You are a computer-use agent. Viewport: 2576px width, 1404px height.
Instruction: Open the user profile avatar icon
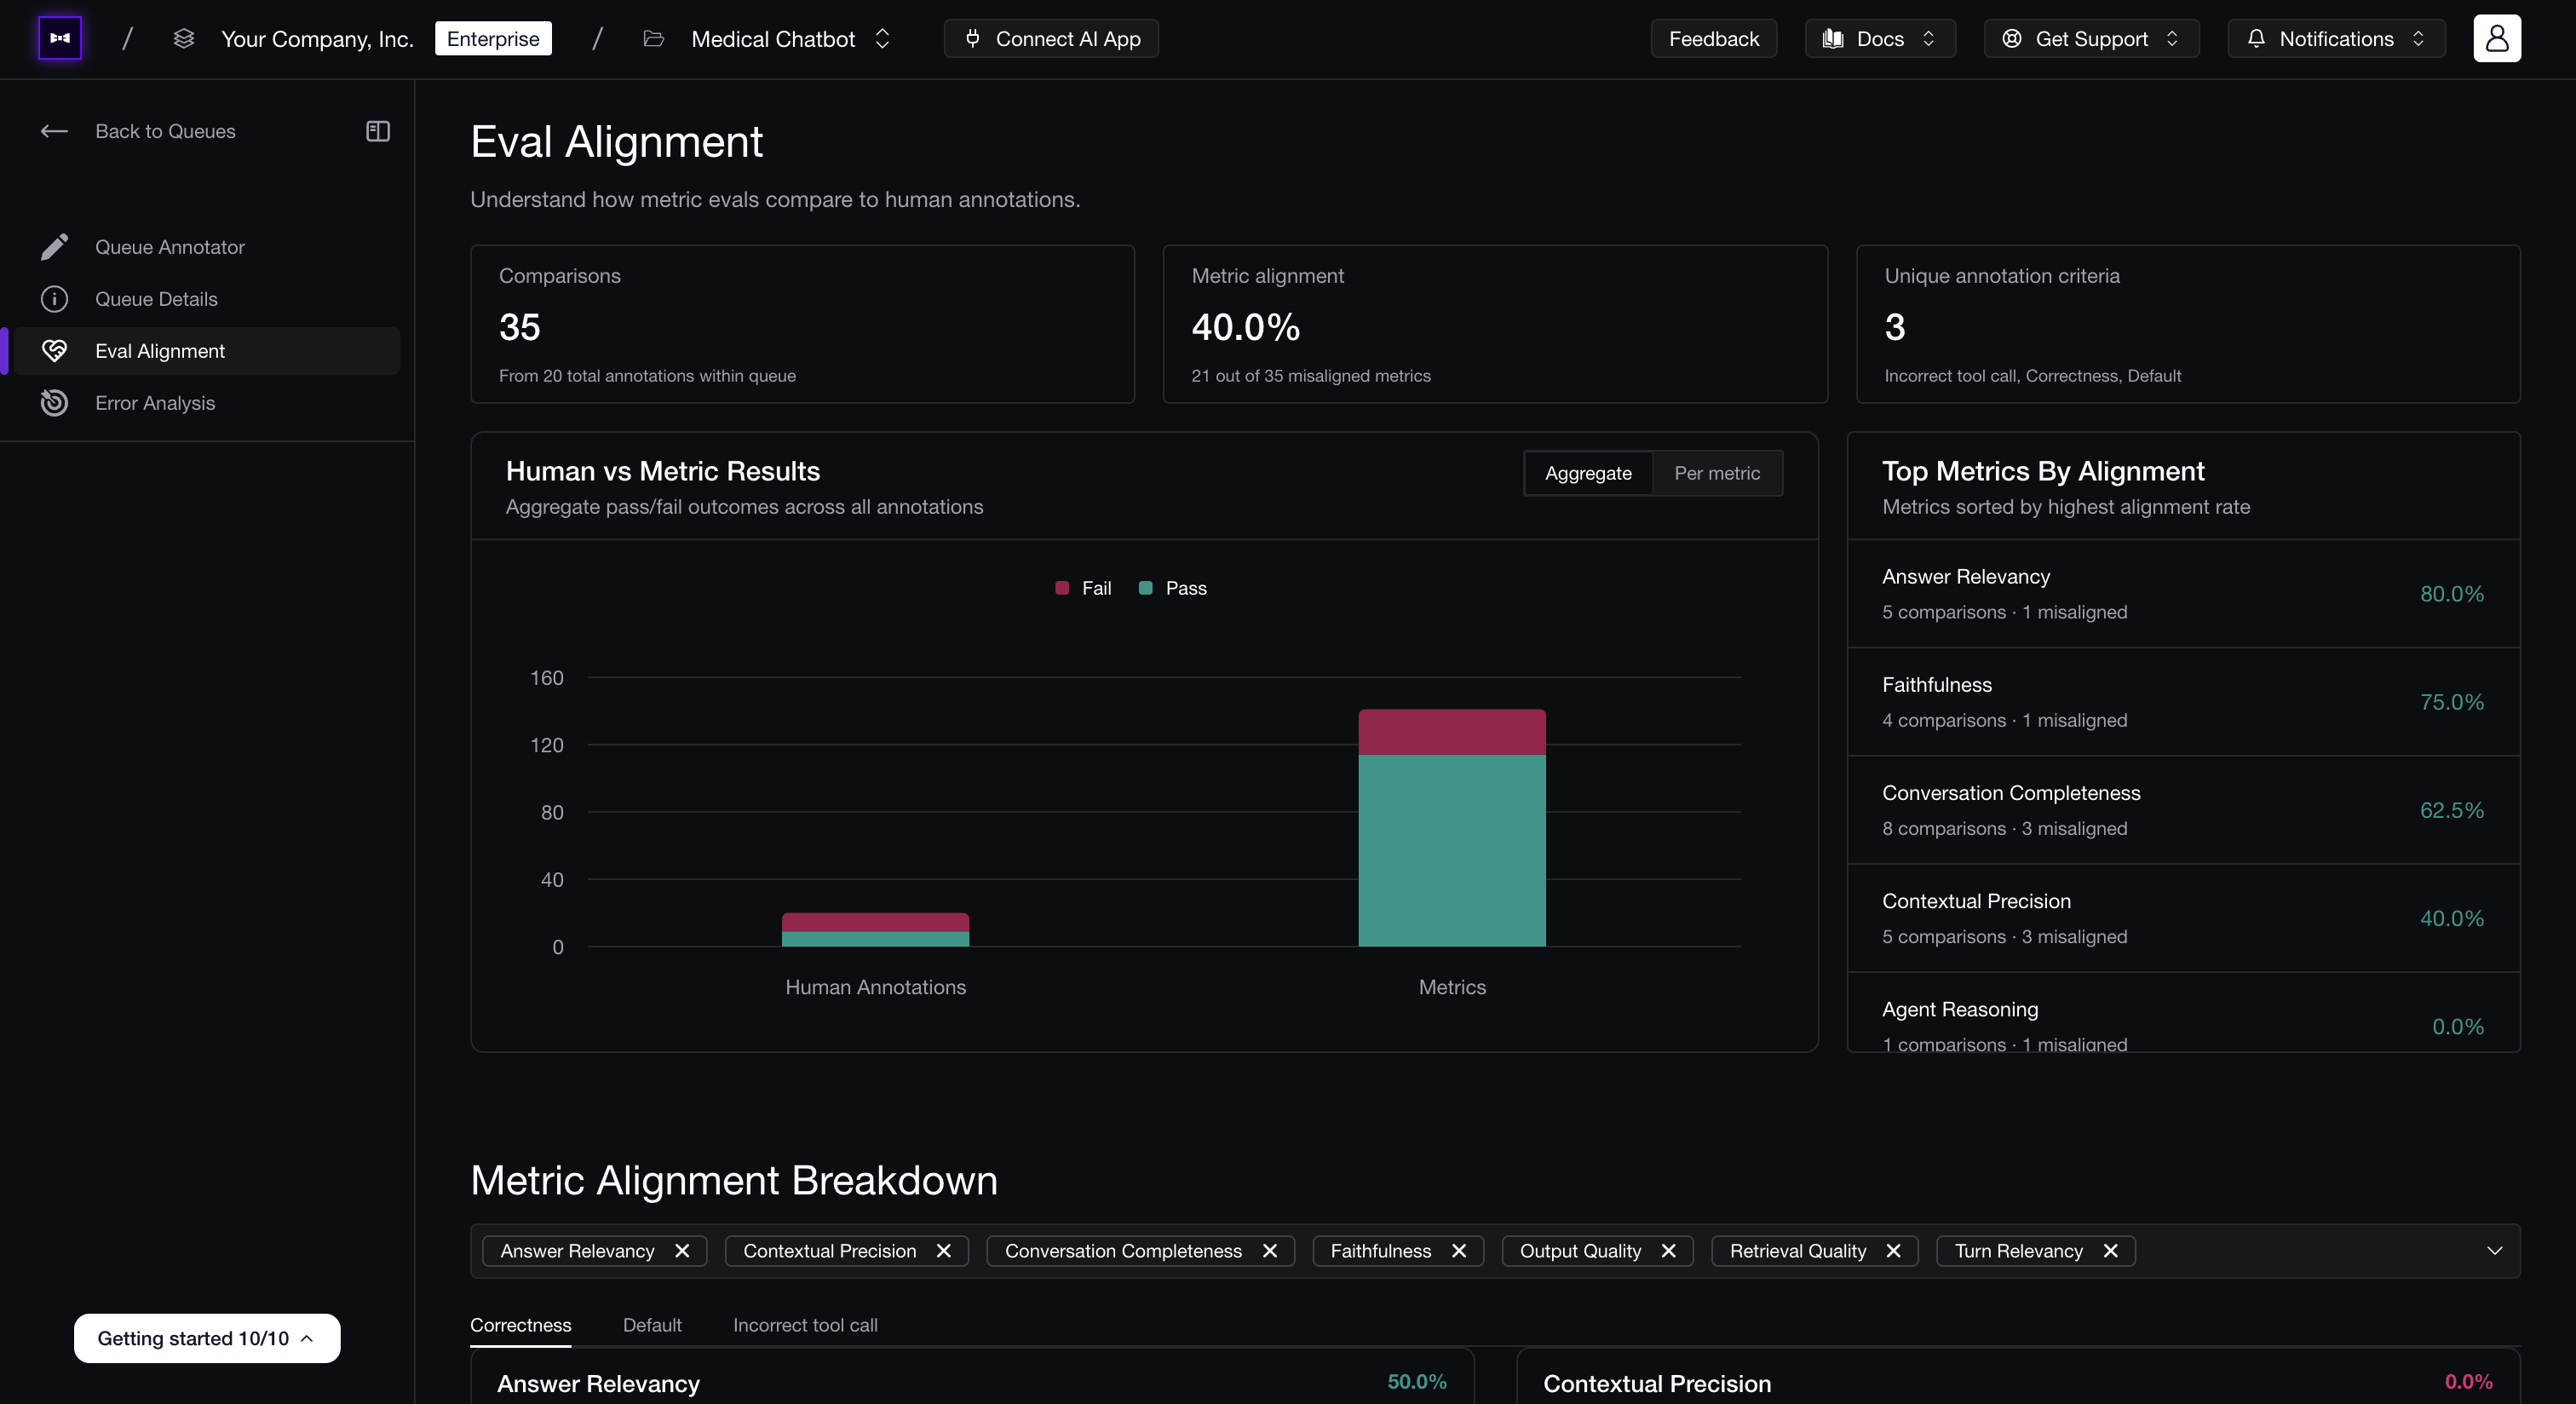2497,38
